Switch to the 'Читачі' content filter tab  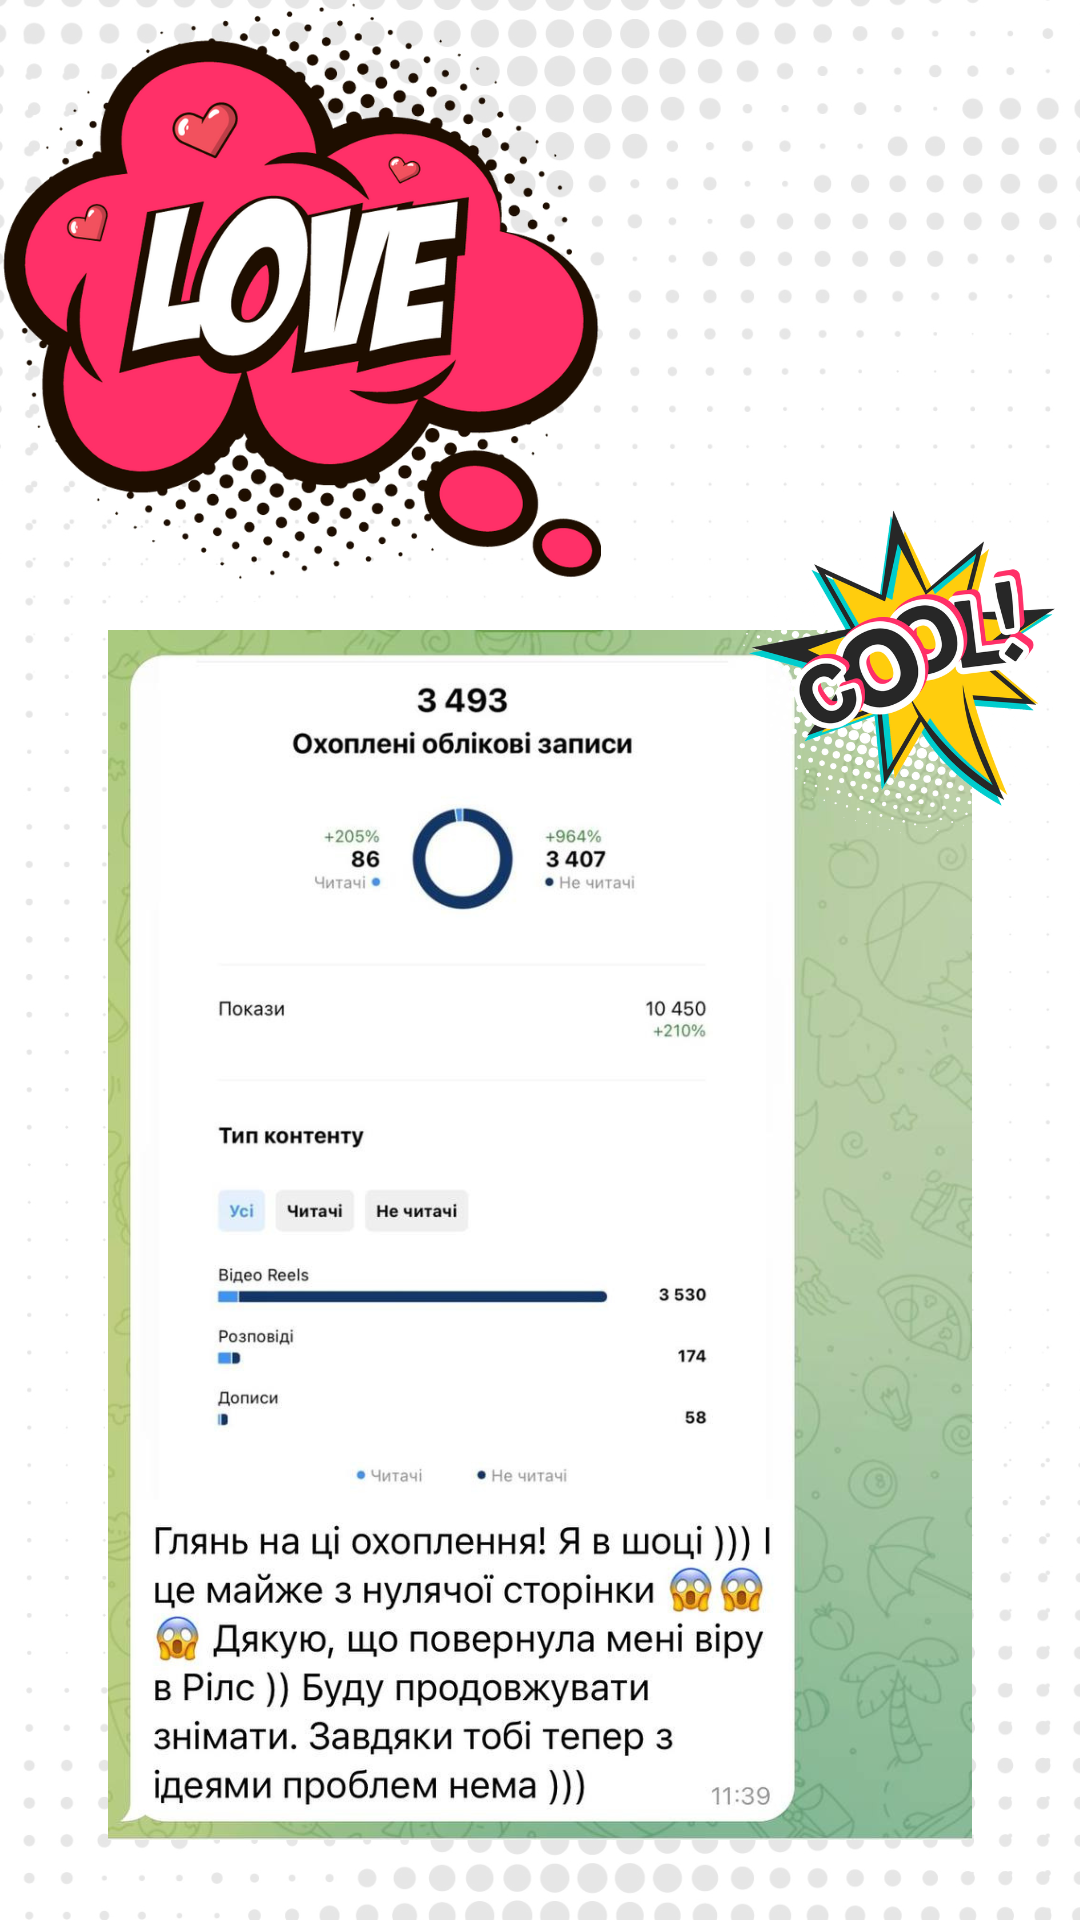(x=314, y=1210)
